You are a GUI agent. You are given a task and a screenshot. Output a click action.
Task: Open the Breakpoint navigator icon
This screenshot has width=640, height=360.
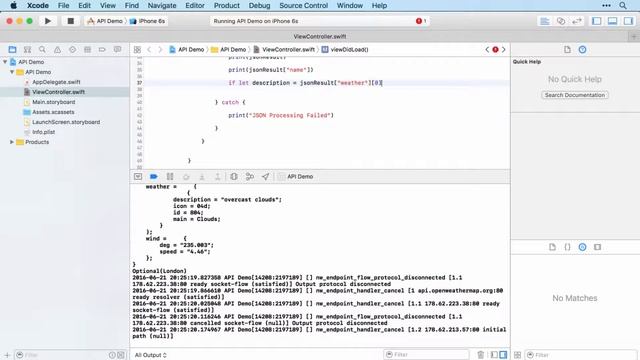point(102,49)
